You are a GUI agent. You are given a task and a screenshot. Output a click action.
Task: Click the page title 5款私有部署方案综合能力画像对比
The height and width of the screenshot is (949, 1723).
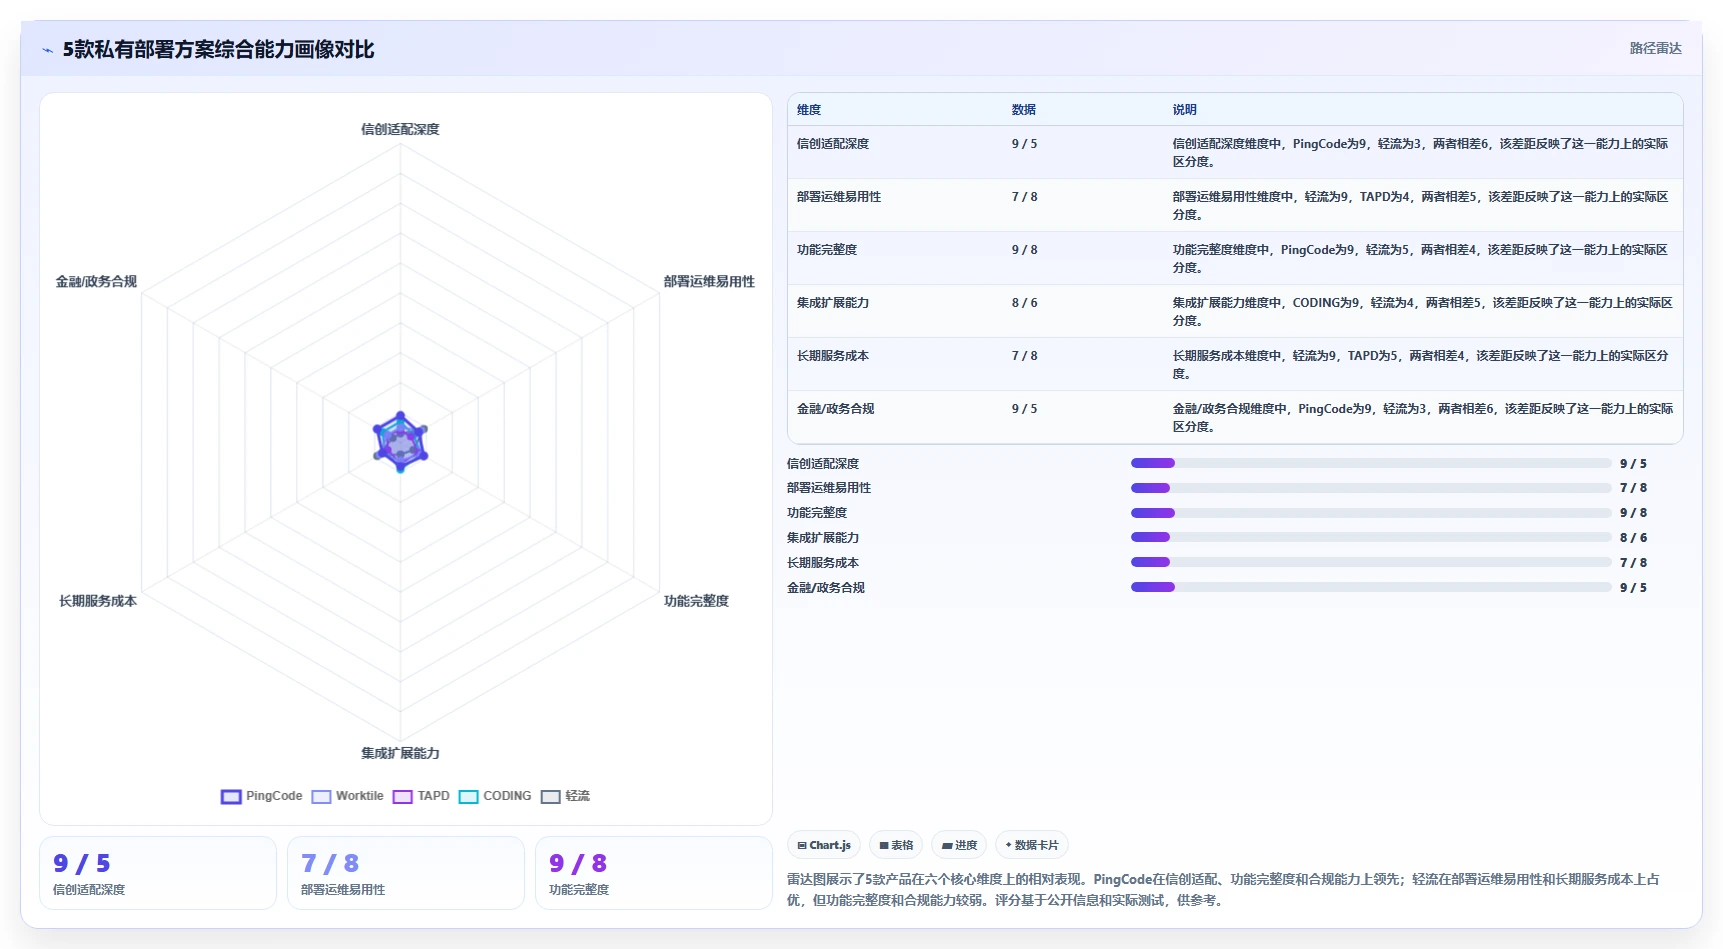click(218, 50)
